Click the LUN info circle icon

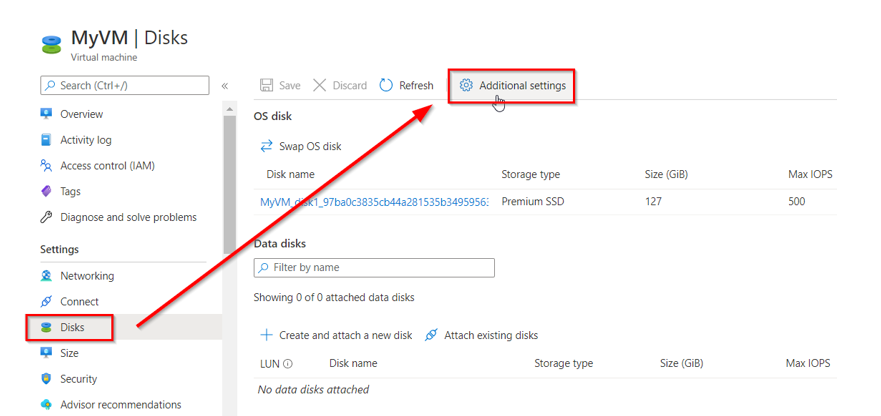(x=288, y=364)
